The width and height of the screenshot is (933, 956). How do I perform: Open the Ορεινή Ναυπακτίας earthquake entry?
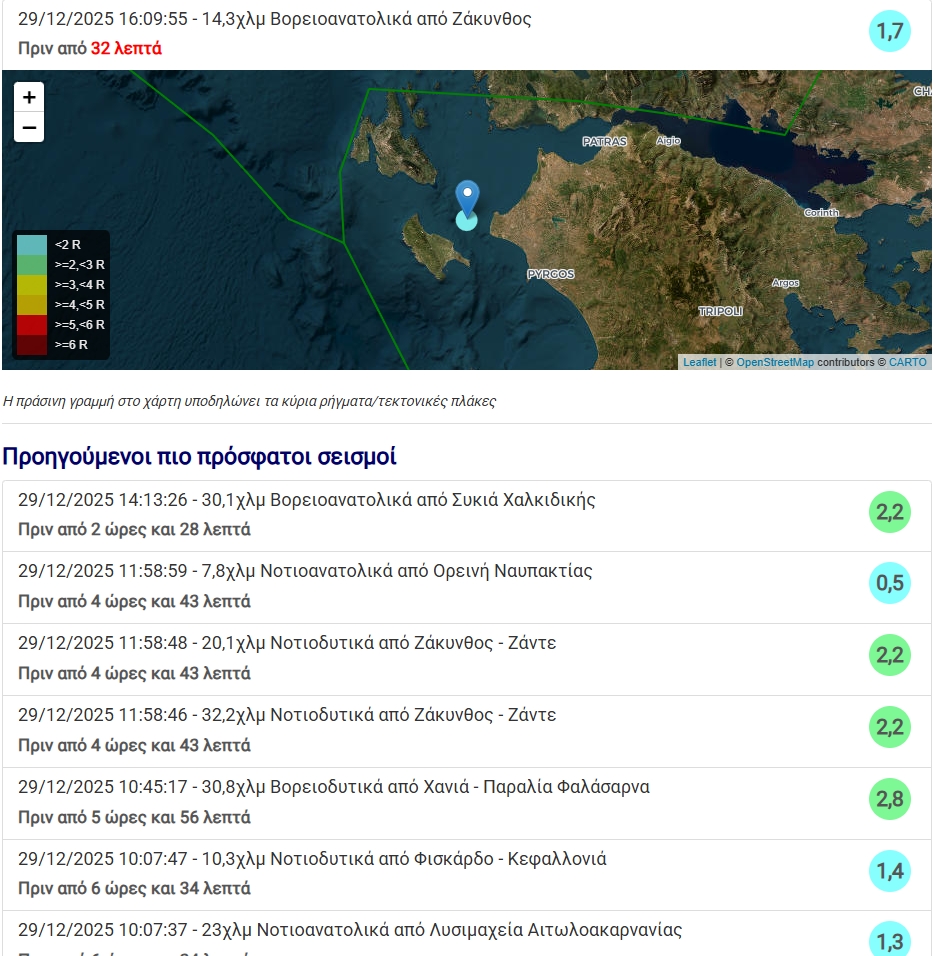305,572
